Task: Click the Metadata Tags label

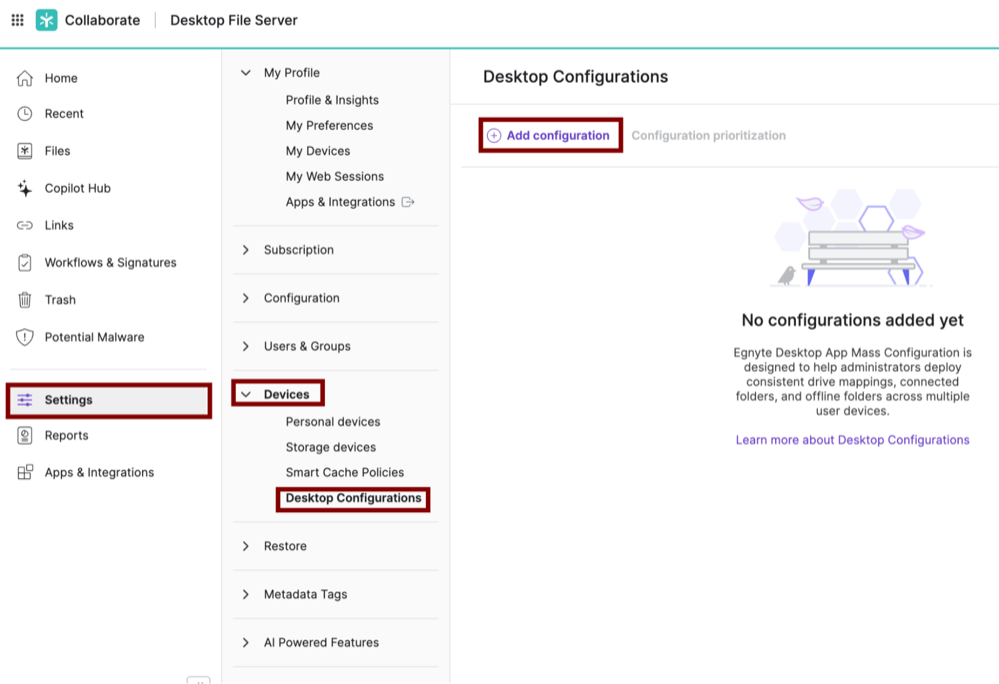Action: point(306,594)
